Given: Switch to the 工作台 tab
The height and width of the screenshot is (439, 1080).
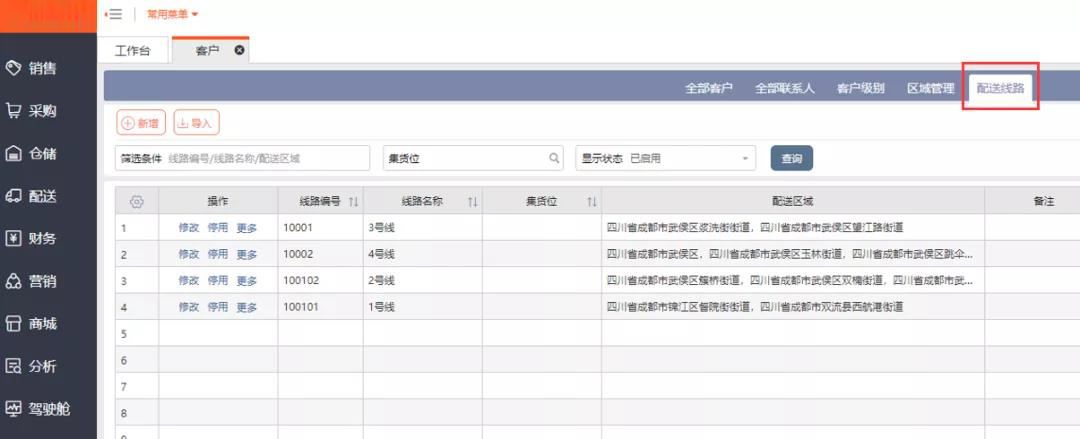Looking at the screenshot, I should click(133, 51).
